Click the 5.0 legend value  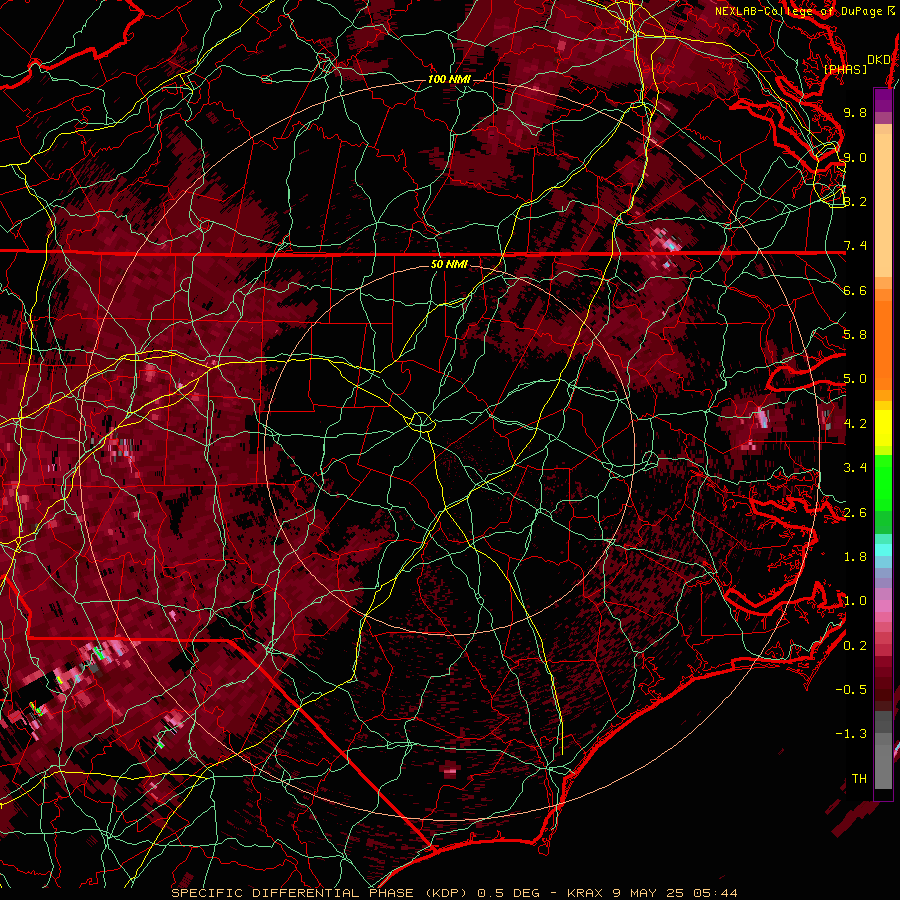855,379
